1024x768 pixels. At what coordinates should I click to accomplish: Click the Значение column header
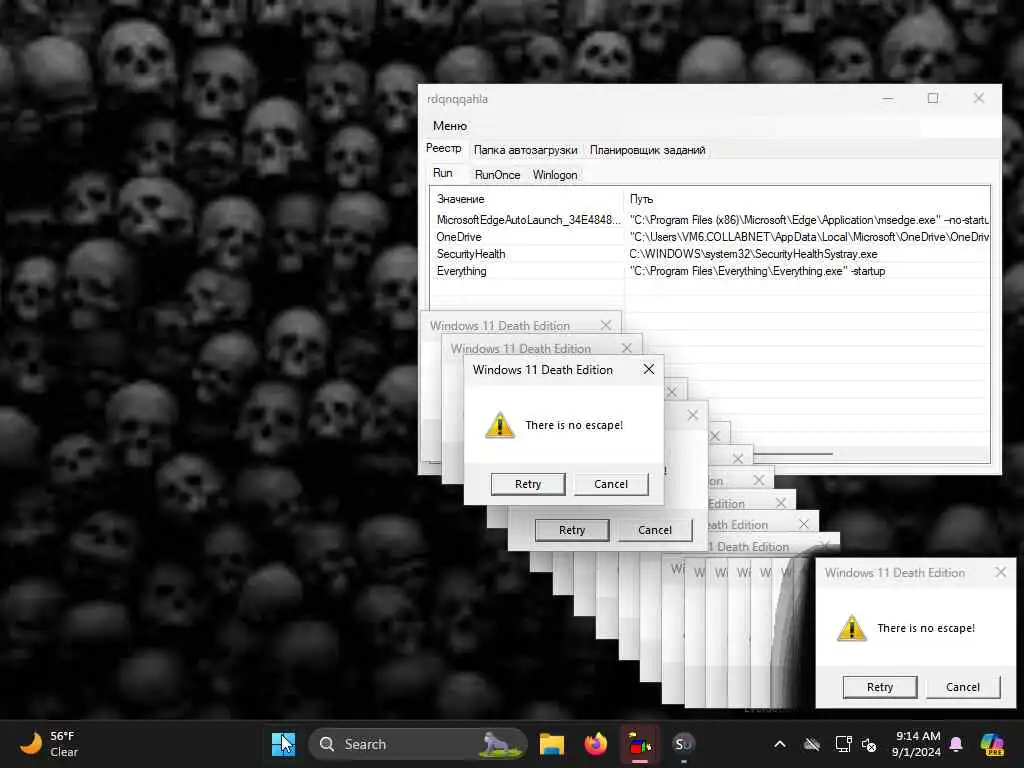point(526,199)
